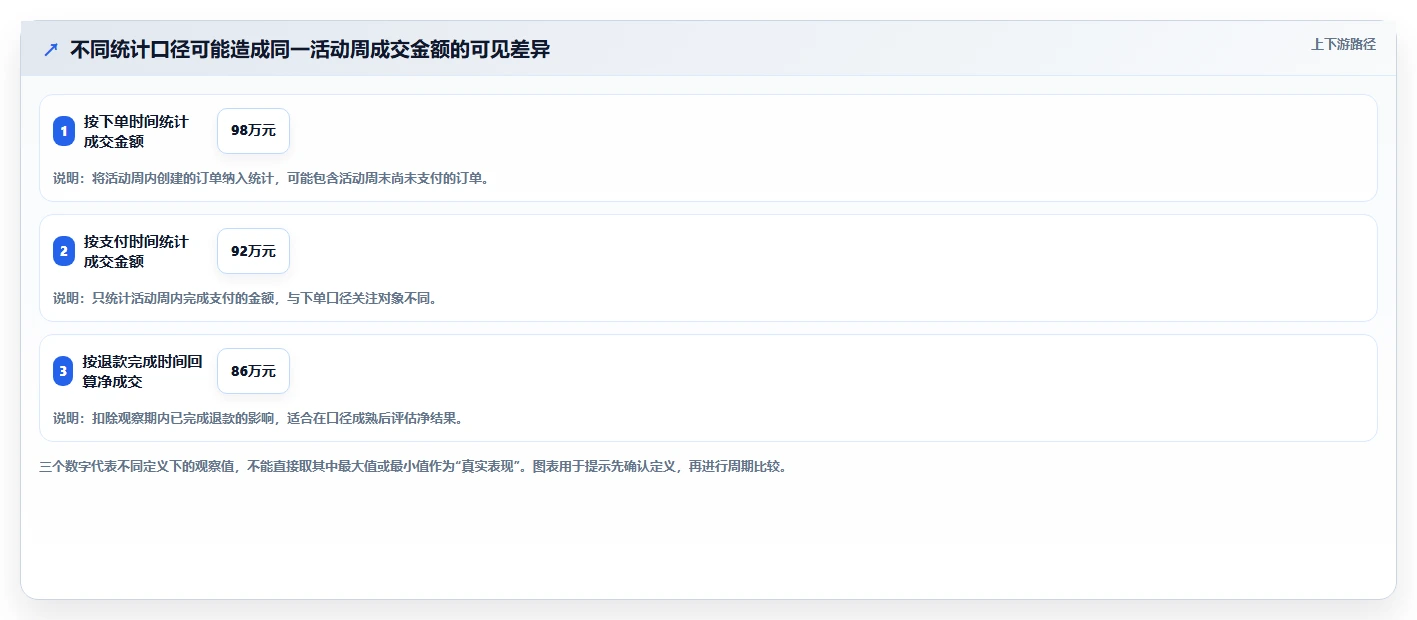This screenshot has width=1417, height=620.
Task: Click the 92万元 value box
Action: coord(253,251)
